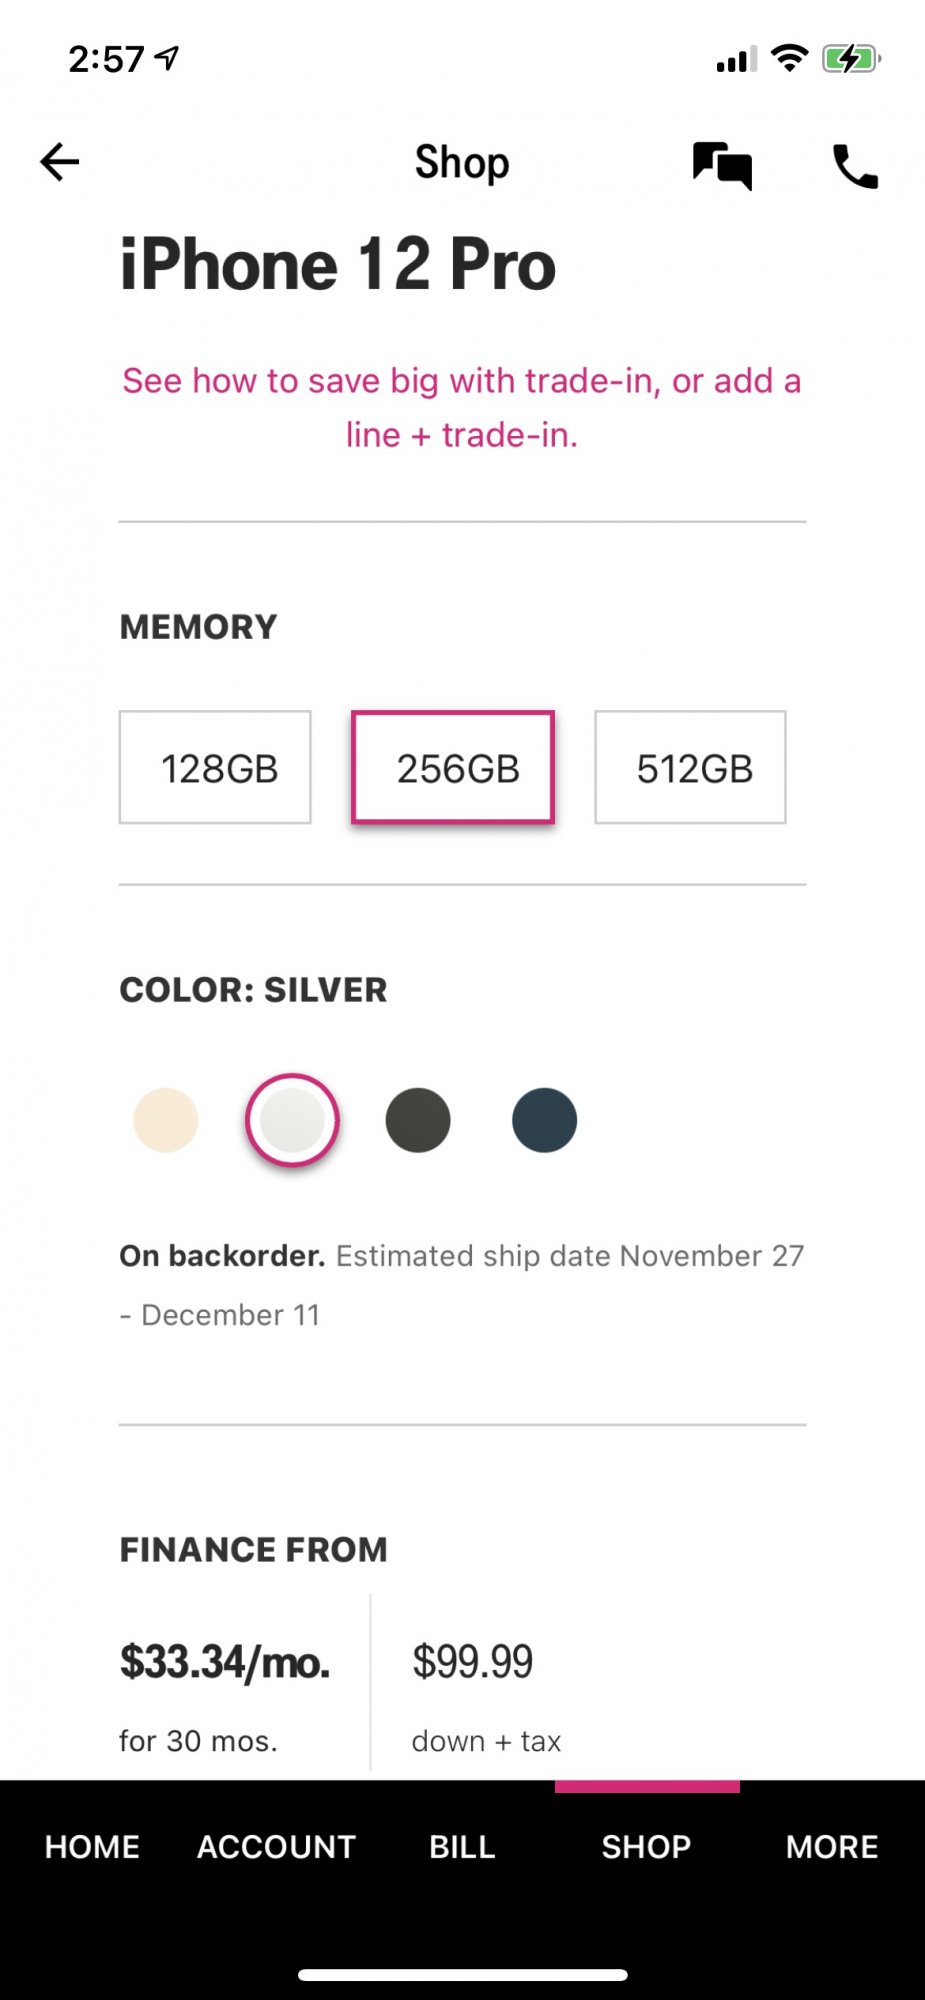Open the chat bubbles icon
The image size is (925, 2000).
(722, 165)
